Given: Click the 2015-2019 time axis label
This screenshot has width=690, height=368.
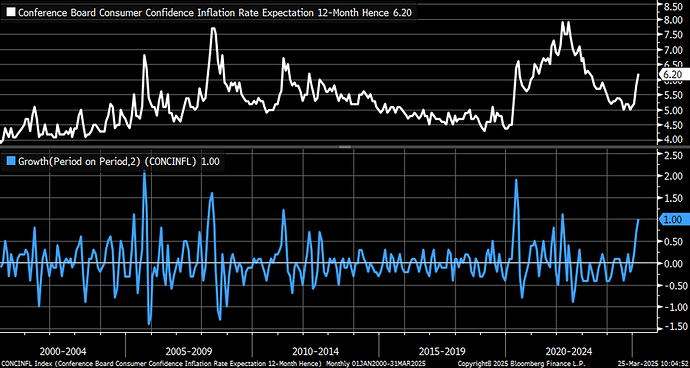Looking at the screenshot, I should coord(442,352).
